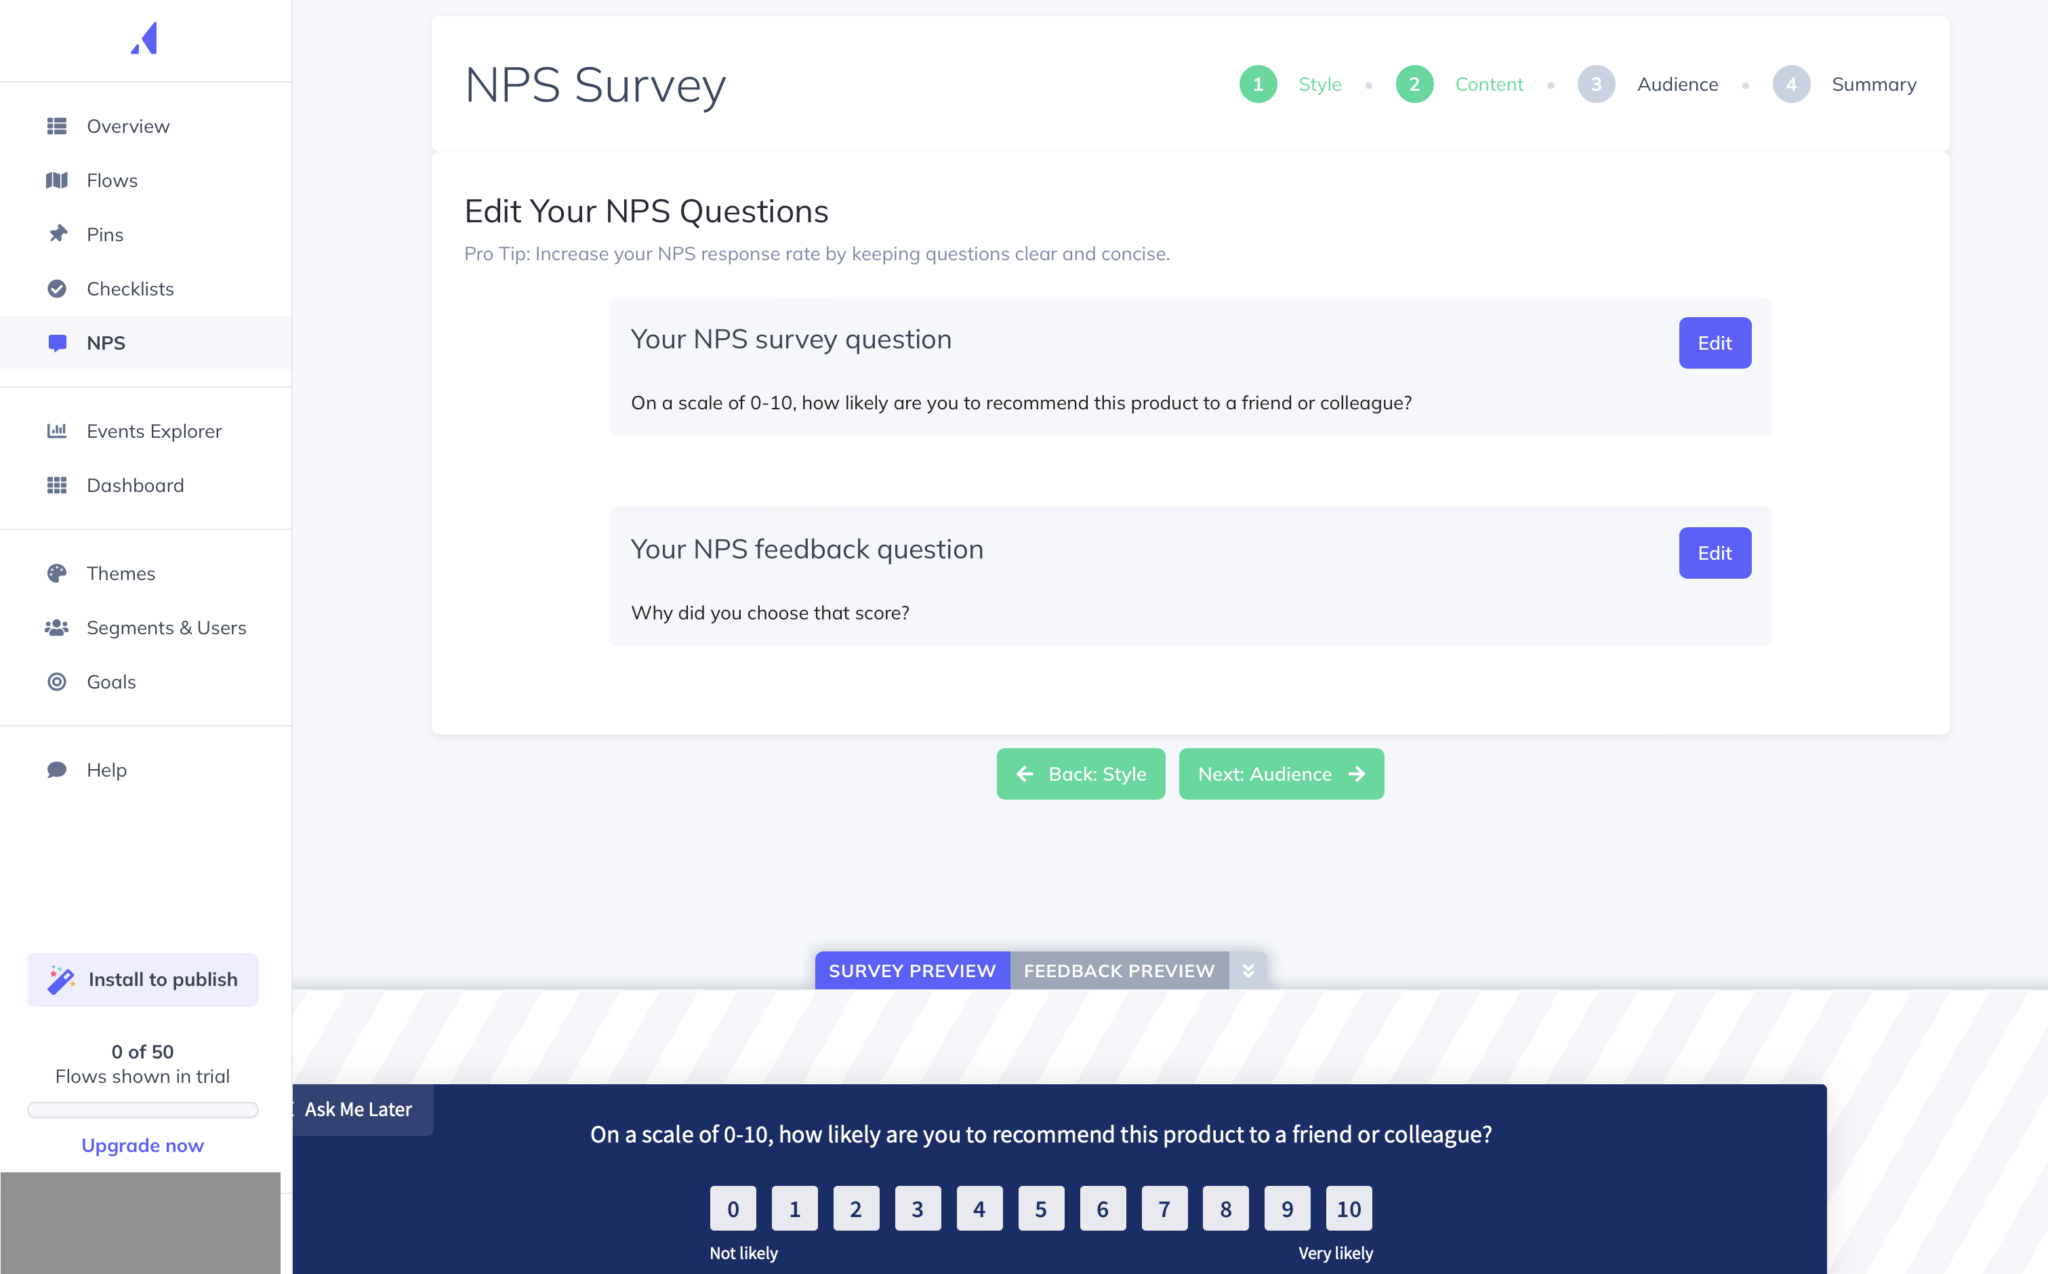
Task: Click the Upgrade now link
Action: [x=142, y=1143]
